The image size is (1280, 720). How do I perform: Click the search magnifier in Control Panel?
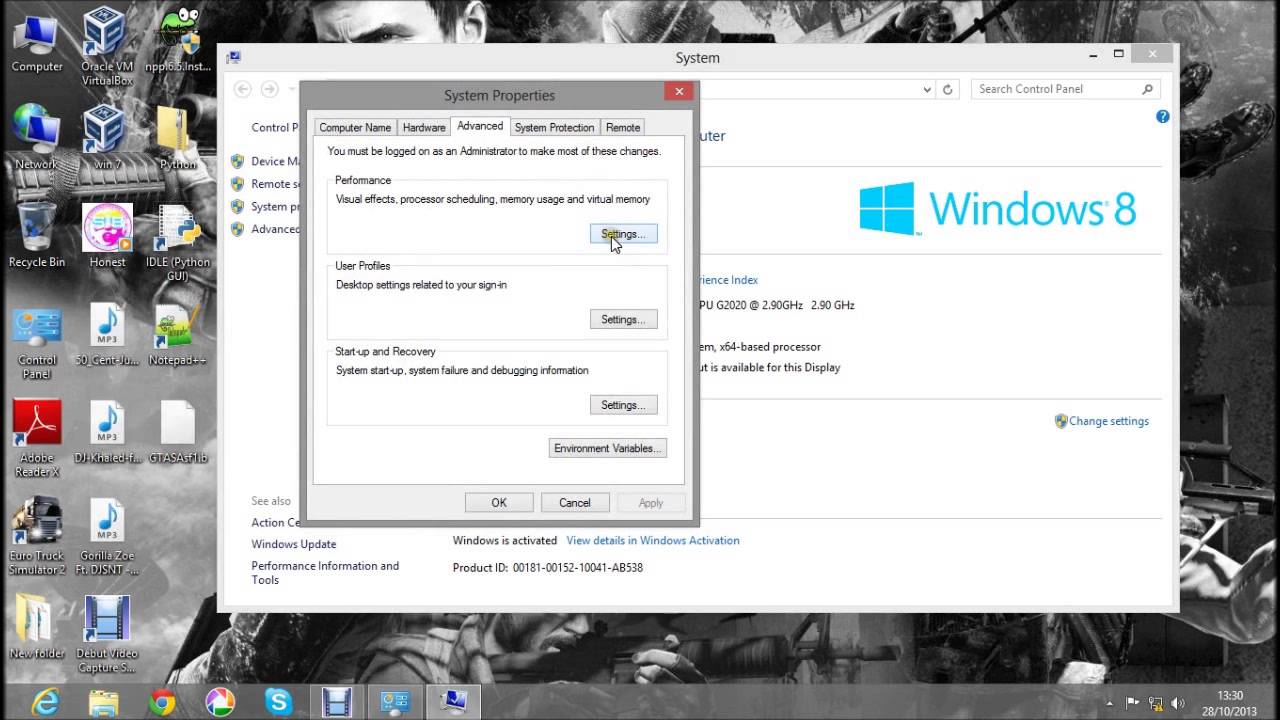pos(1148,89)
